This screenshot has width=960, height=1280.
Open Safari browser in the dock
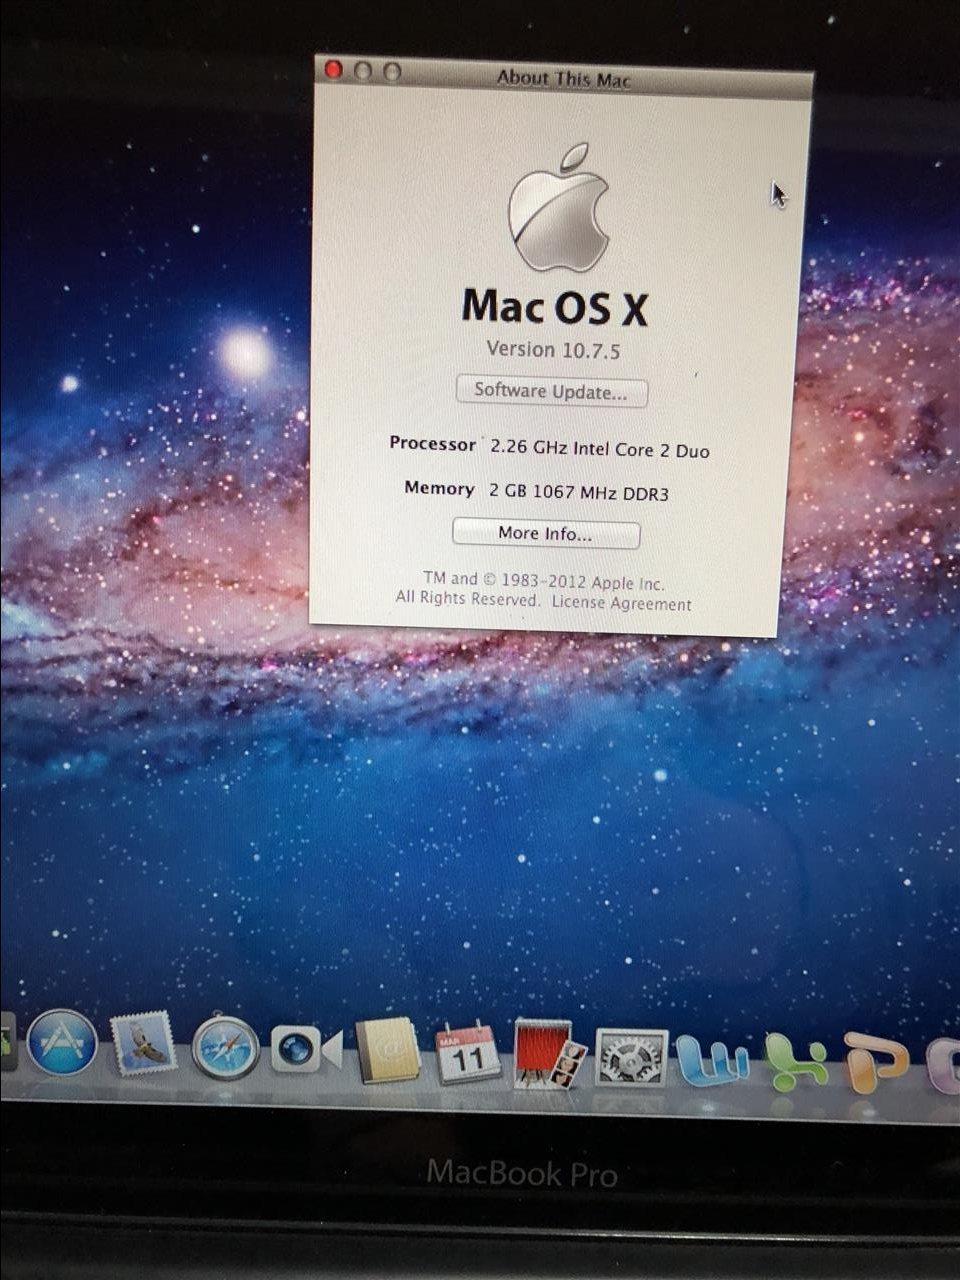[225, 1047]
